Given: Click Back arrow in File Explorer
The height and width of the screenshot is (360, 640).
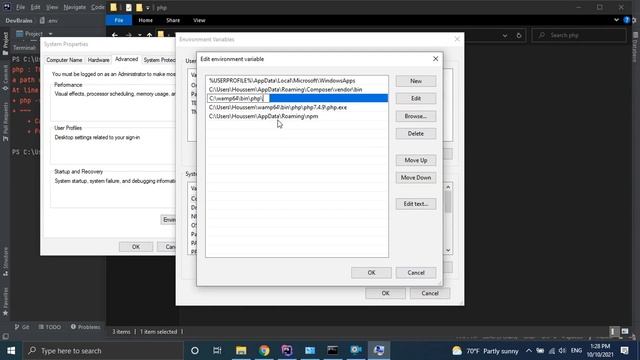Looking at the screenshot, I should click(115, 36).
